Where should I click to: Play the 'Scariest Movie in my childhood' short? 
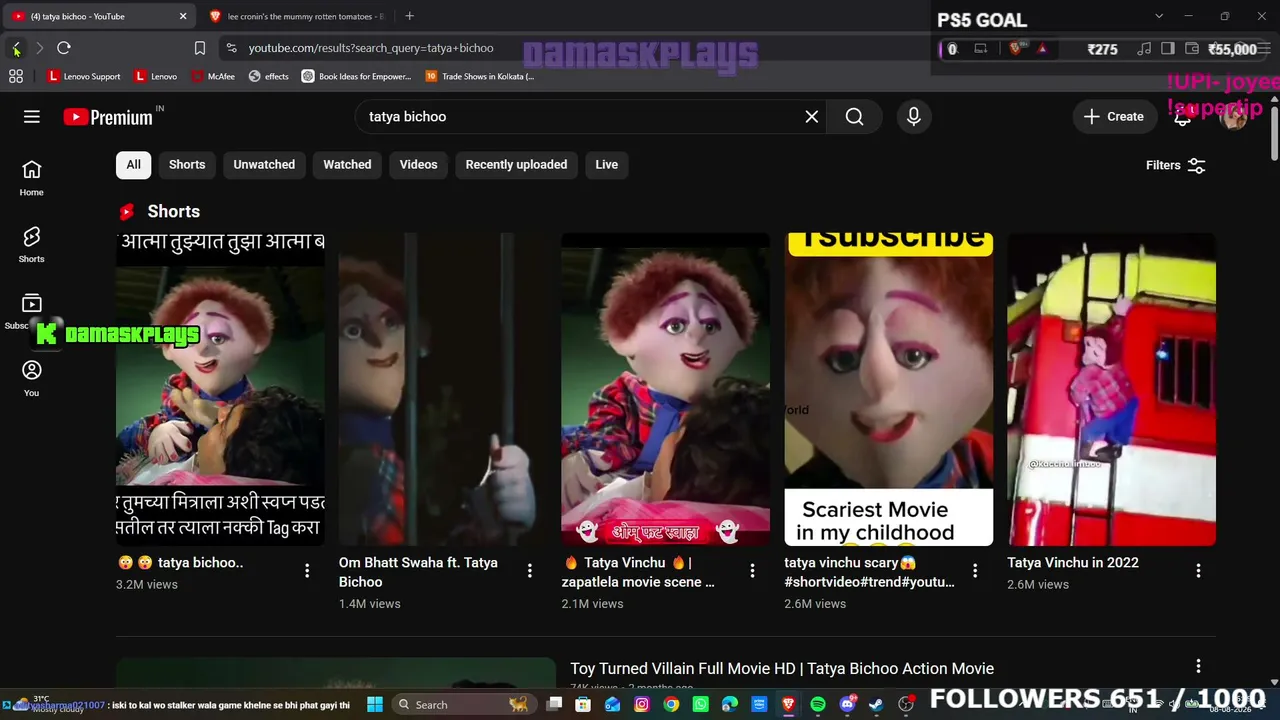click(x=889, y=389)
